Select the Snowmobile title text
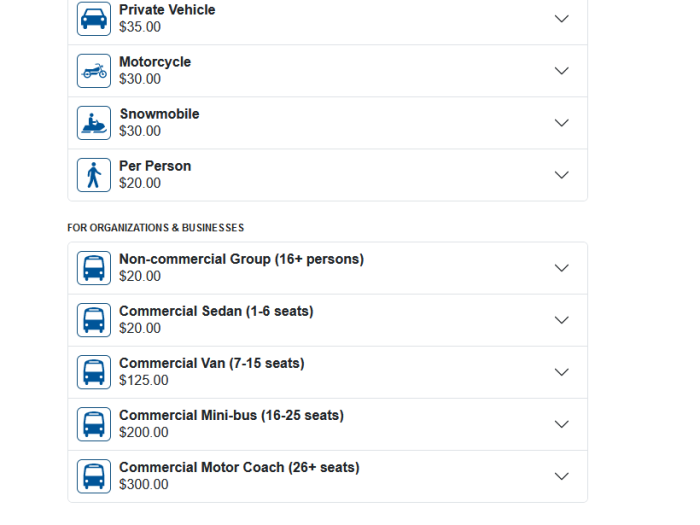 [x=159, y=114]
